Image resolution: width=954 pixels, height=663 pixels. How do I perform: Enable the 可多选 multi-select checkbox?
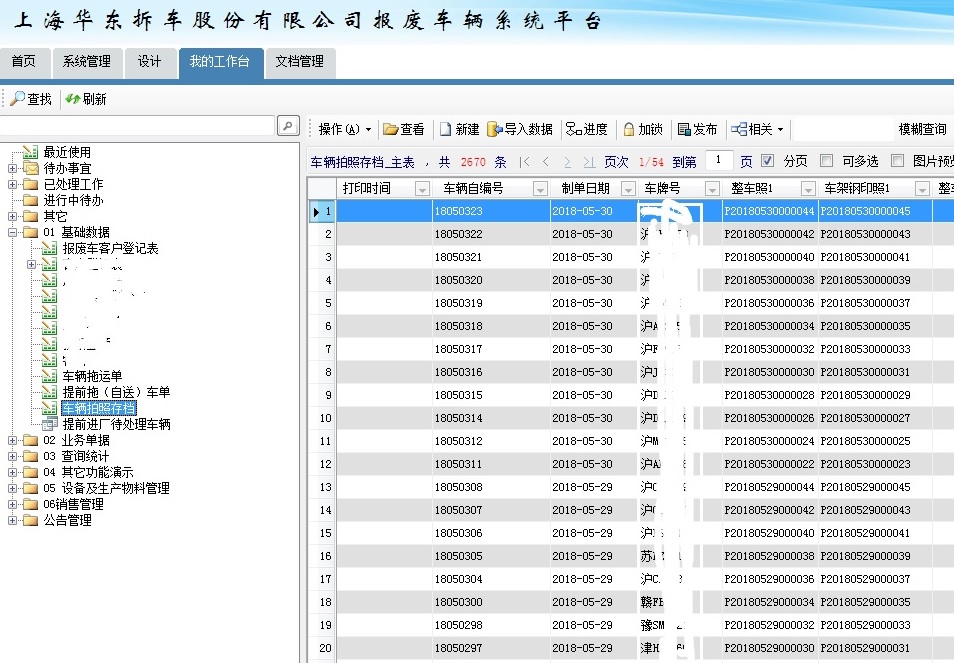point(826,161)
